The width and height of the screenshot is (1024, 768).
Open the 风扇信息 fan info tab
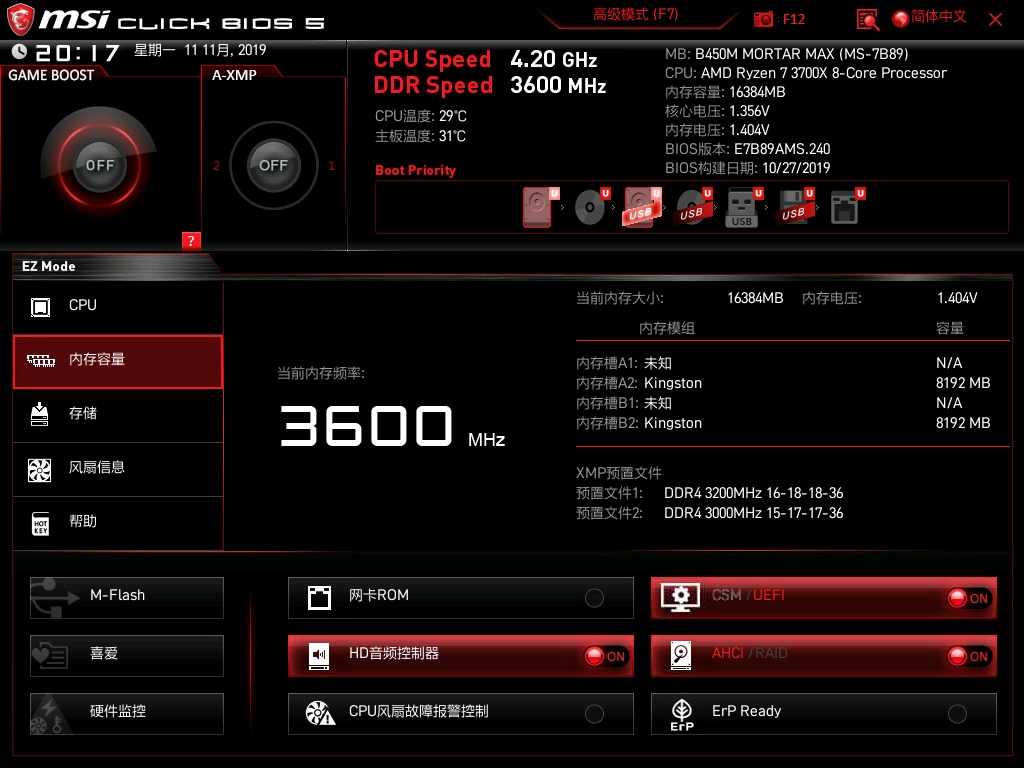coord(118,469)
